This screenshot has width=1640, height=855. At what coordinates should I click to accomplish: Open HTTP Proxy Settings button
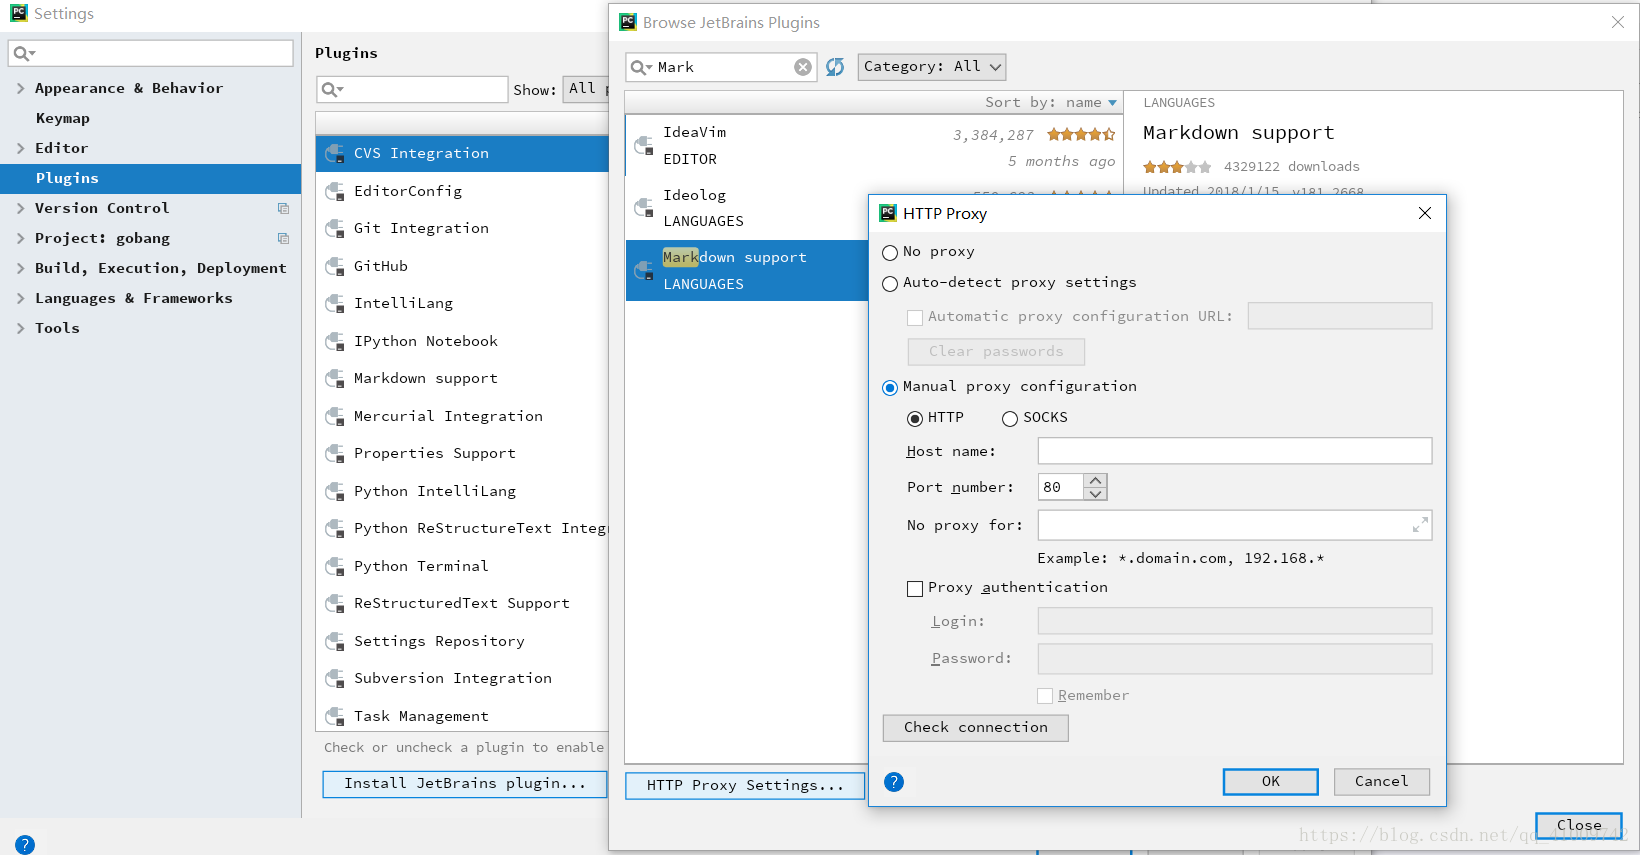pos(745,786)
